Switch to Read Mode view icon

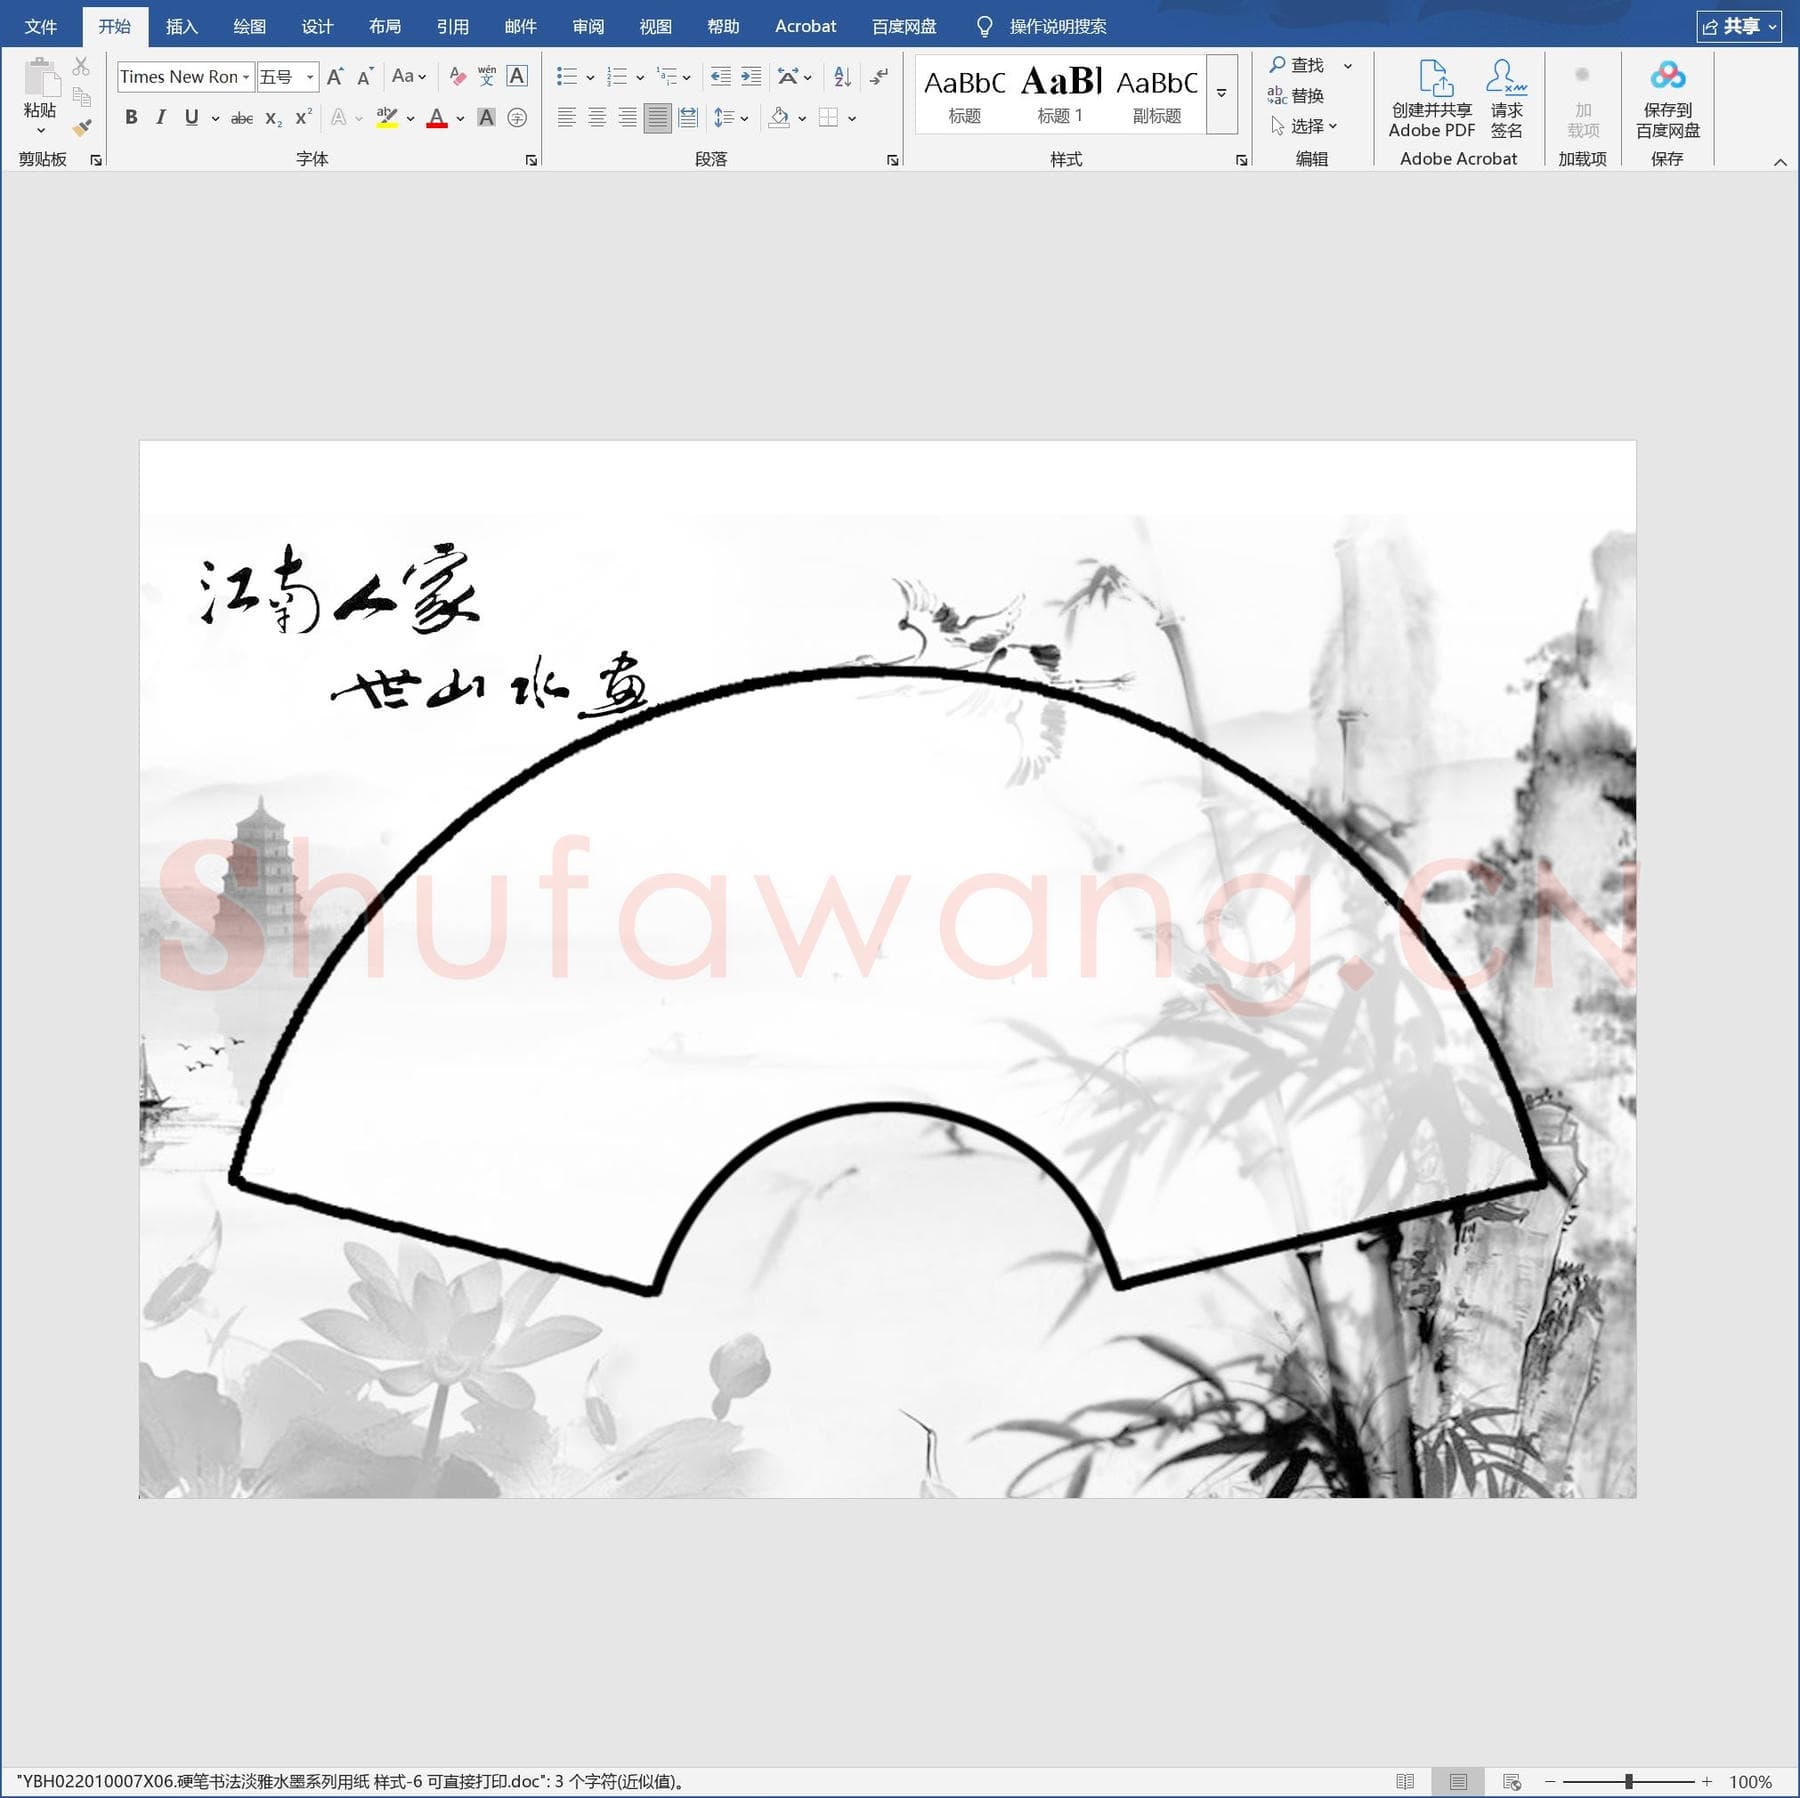coord(1405,1781)
